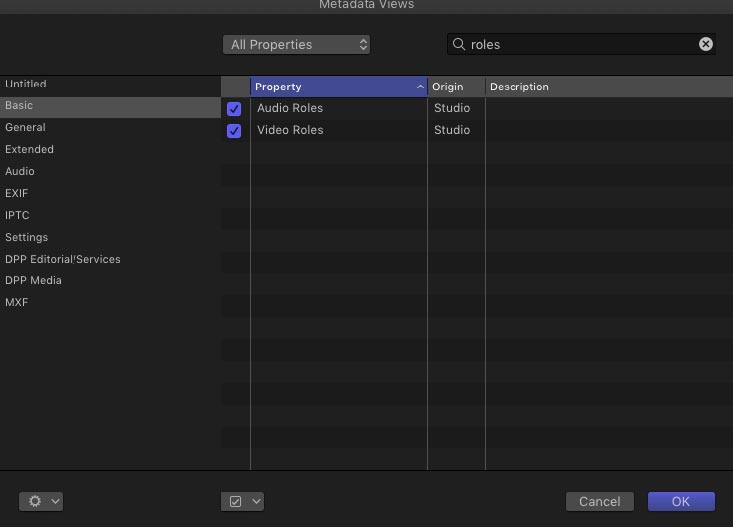733x527 pixels.
Task: Open the gear action menu
Action: click(41, 501)
